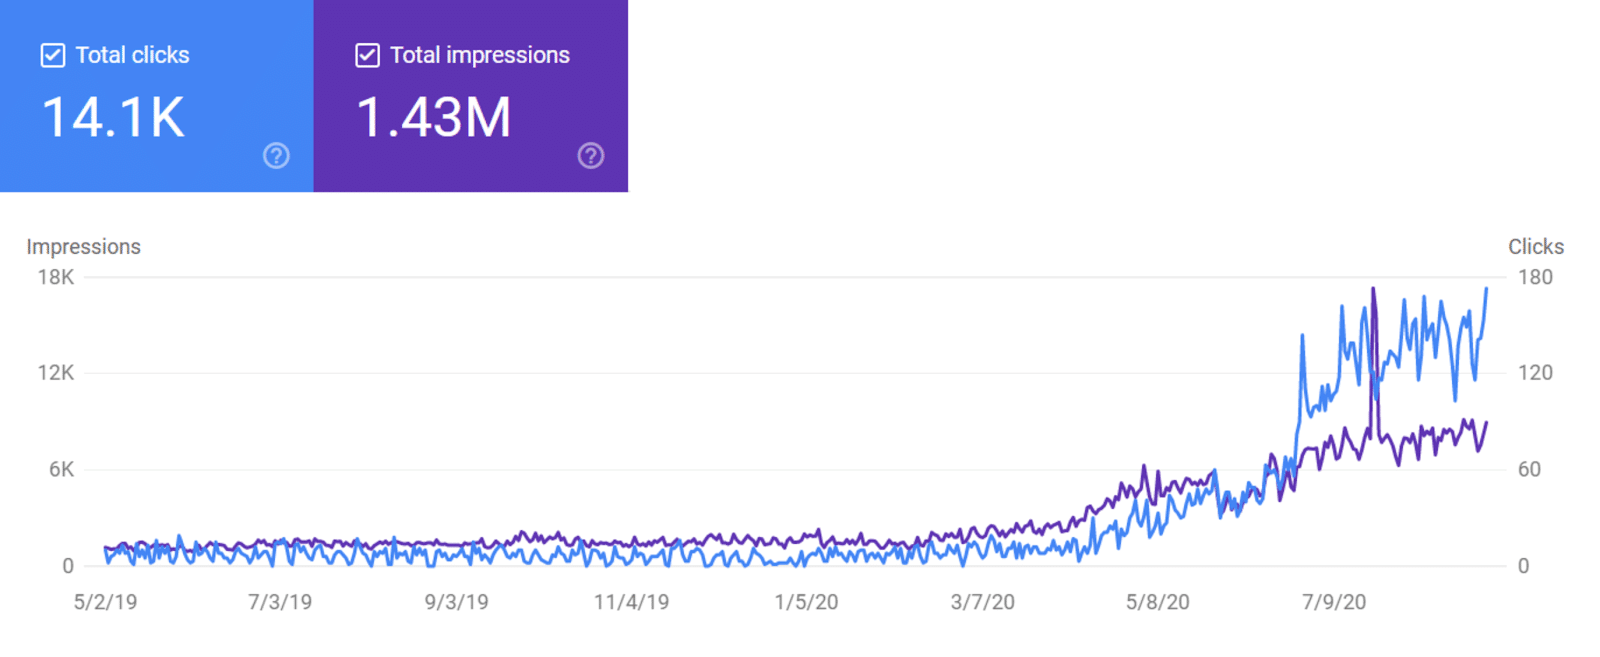The width and height of the screenshot is (1600, 657).
Task: Choose the 5/8/20 date label
Action: (1157, 602)
